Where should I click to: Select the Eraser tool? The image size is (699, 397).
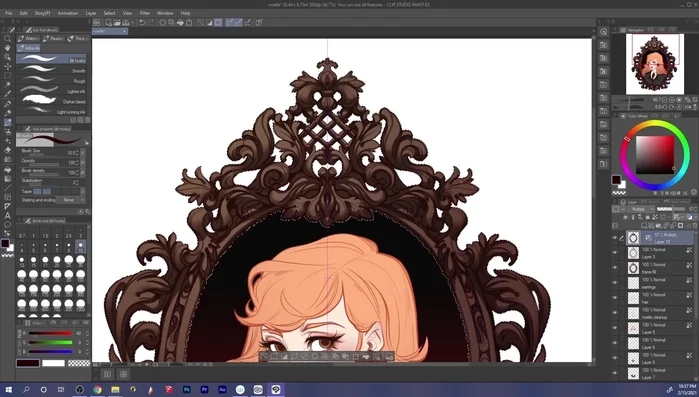point(8,150)
